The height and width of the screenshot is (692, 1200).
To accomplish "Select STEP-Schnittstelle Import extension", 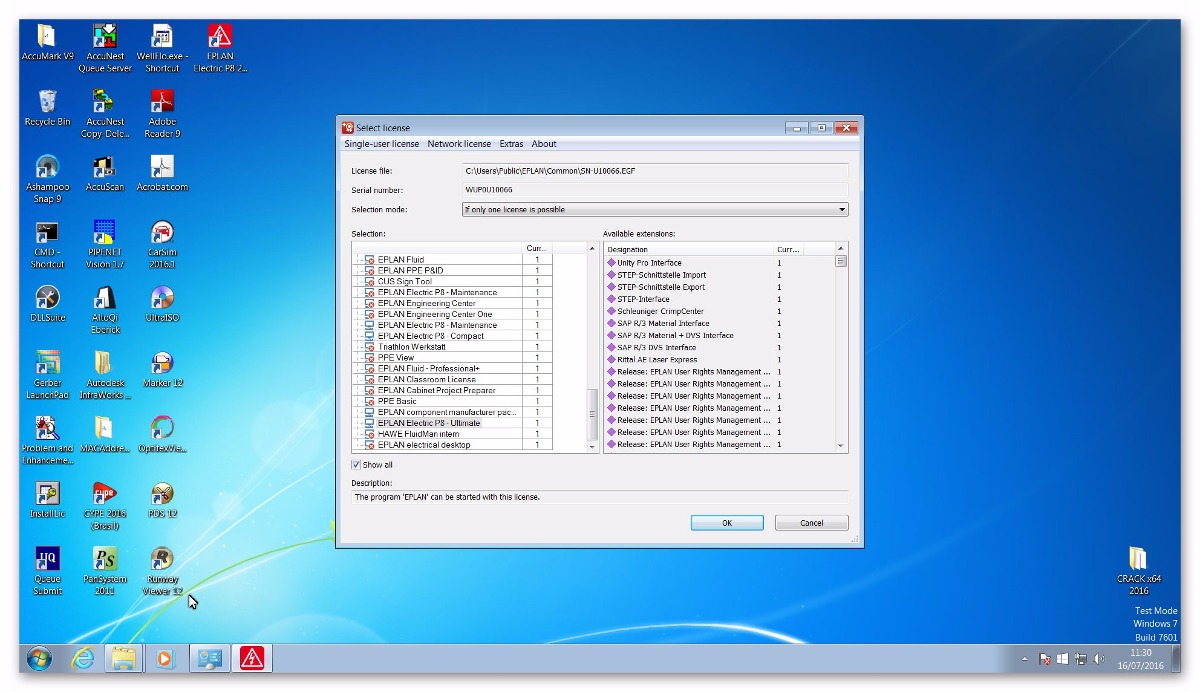I will [x=719, y=275].
